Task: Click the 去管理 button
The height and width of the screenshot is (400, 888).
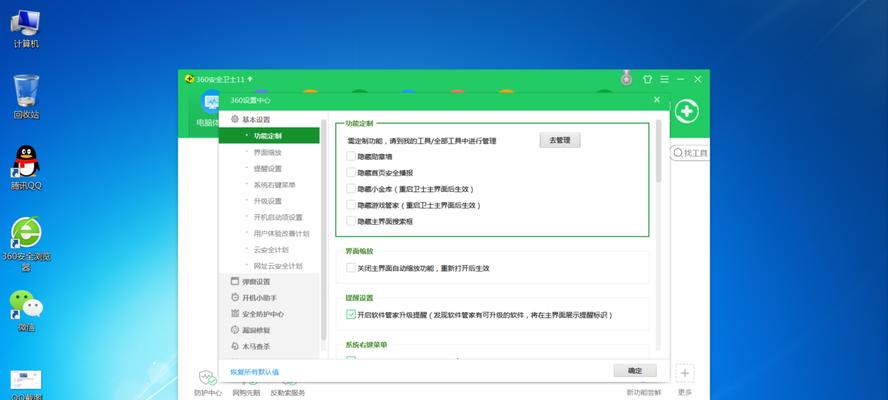Action: coord(560,141)
